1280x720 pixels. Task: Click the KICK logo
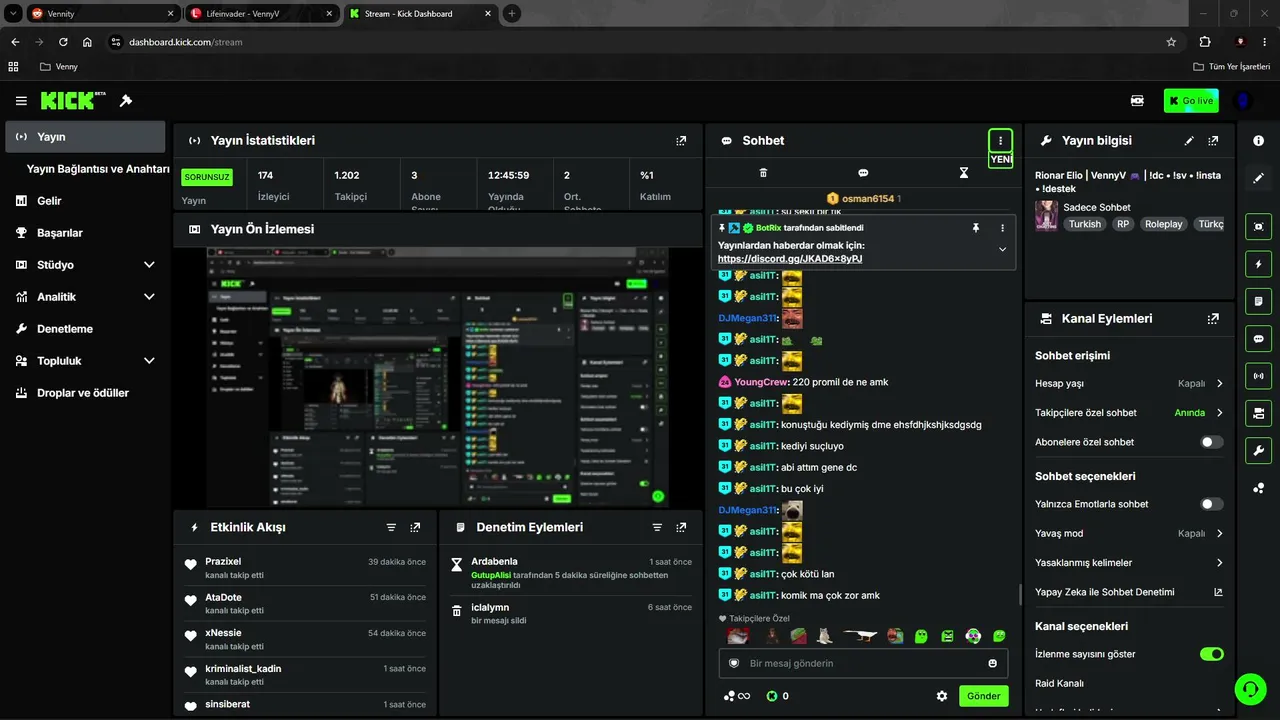click(73, 100)
